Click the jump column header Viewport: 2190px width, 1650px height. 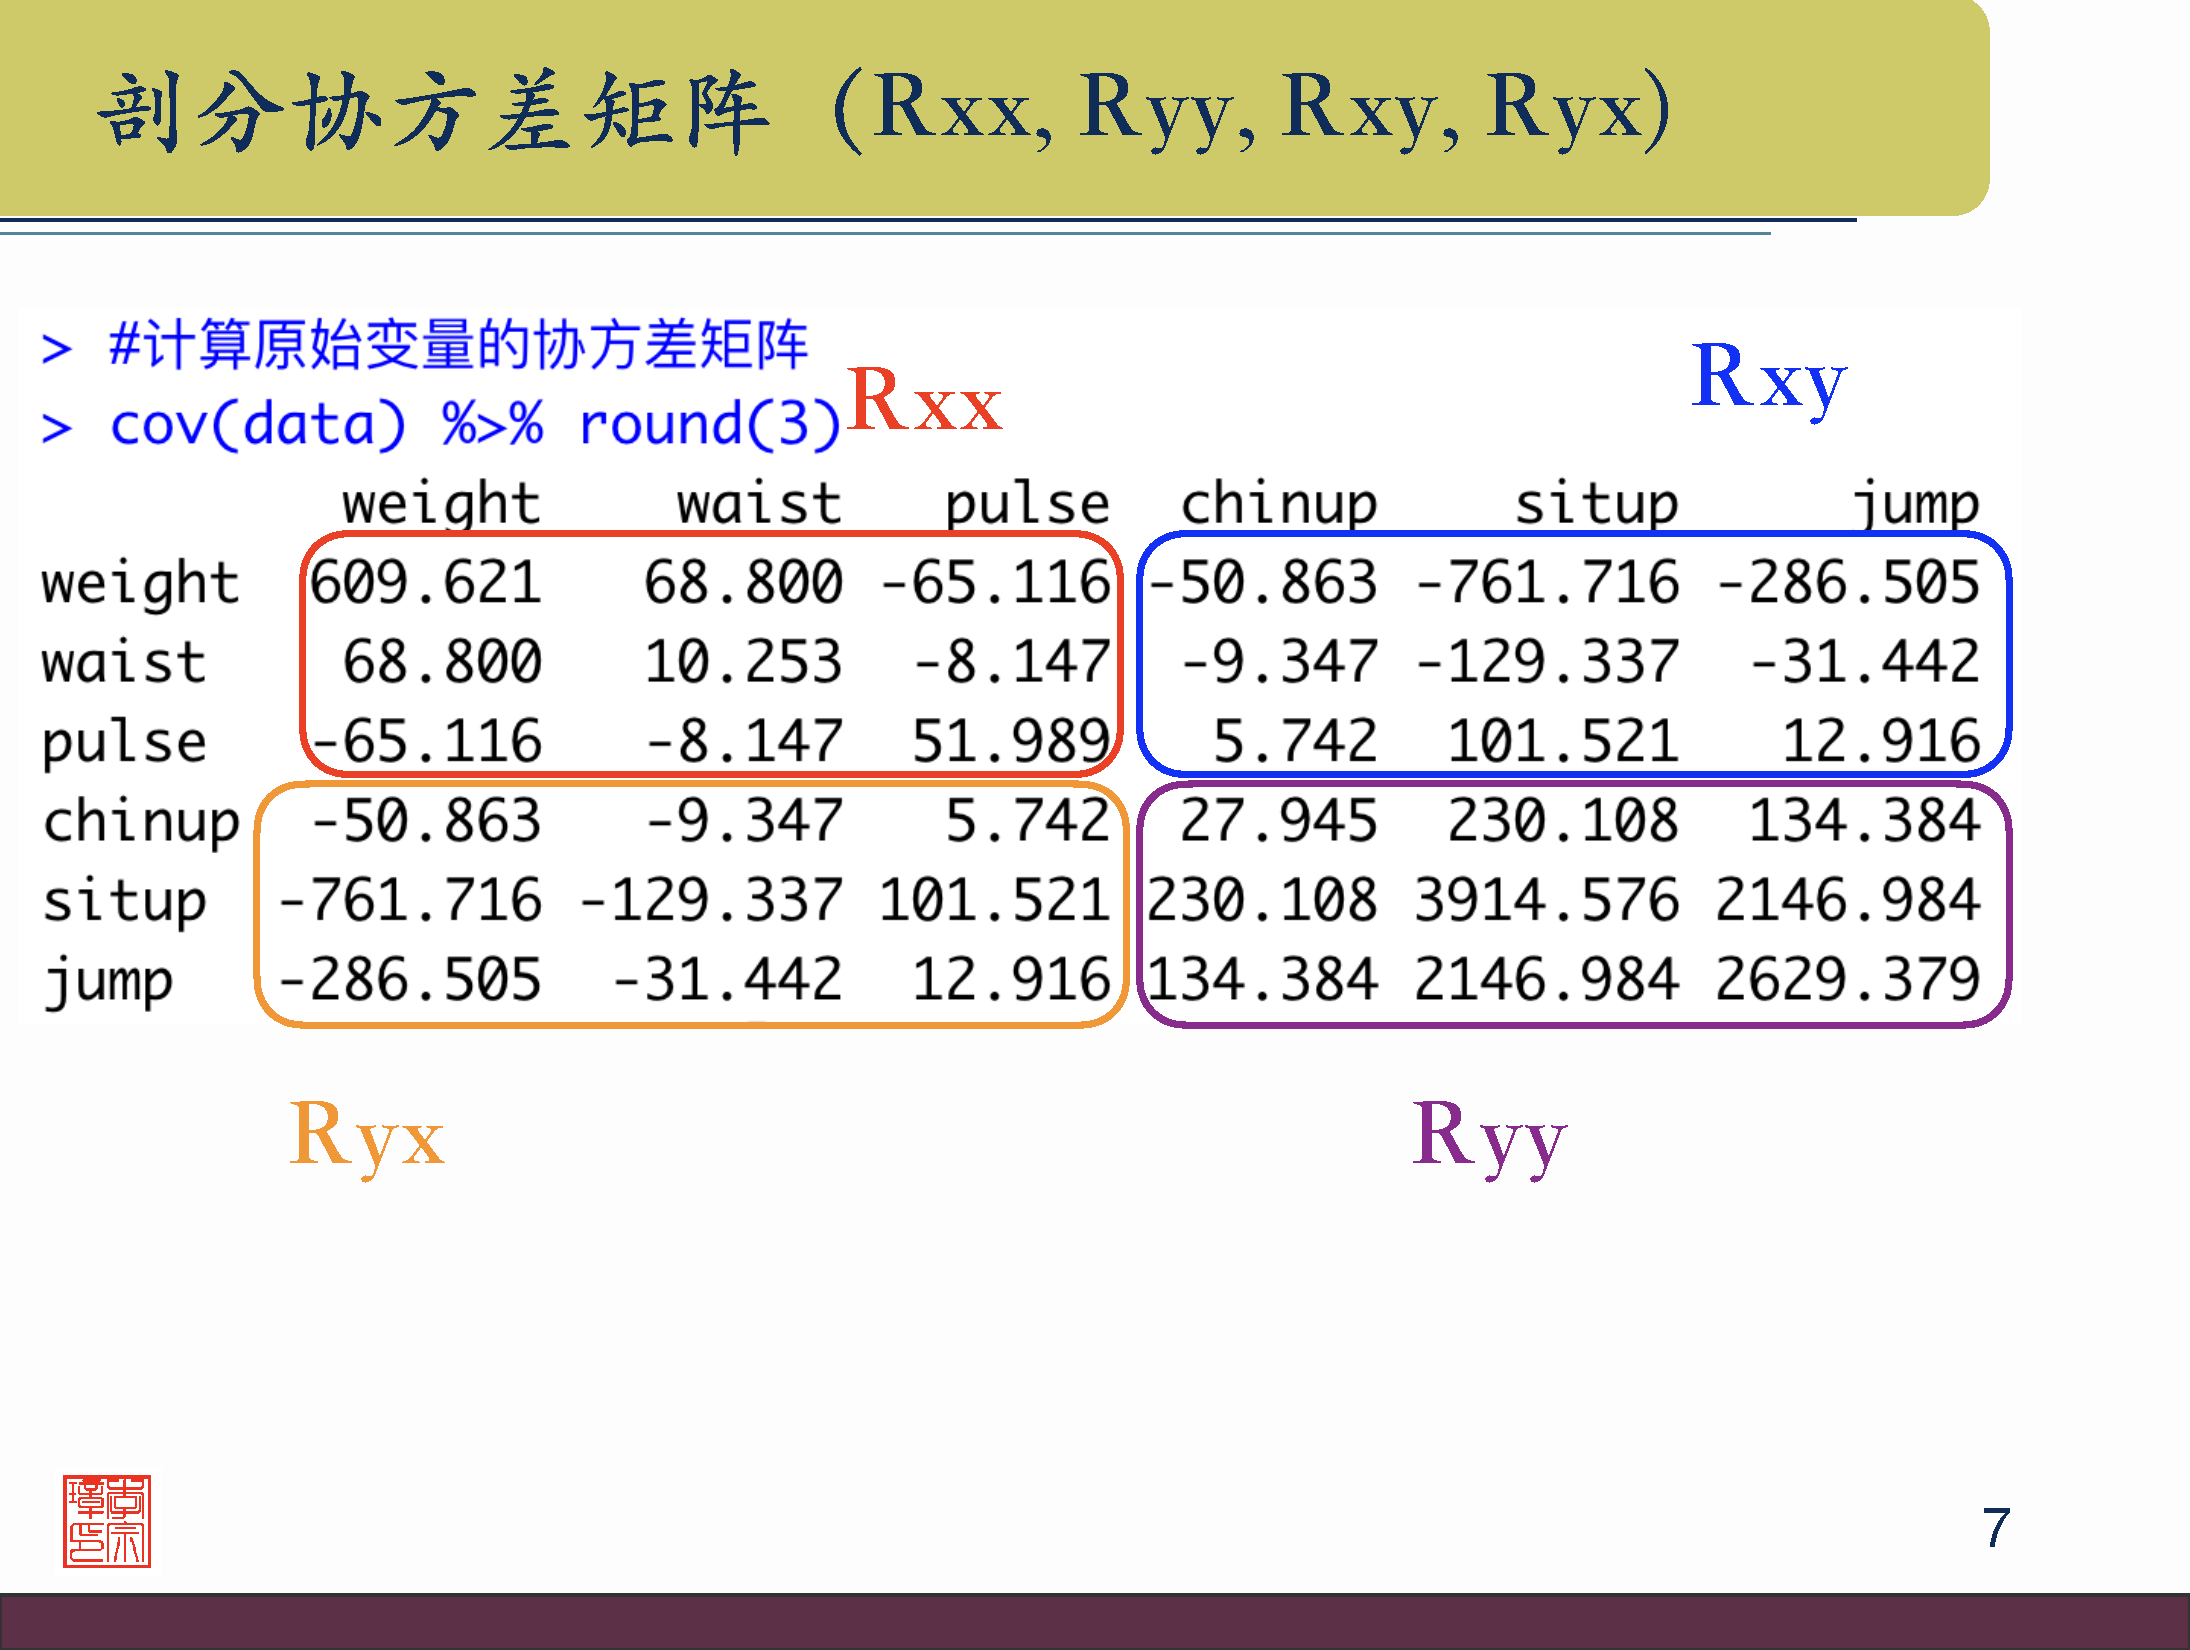1915,503
